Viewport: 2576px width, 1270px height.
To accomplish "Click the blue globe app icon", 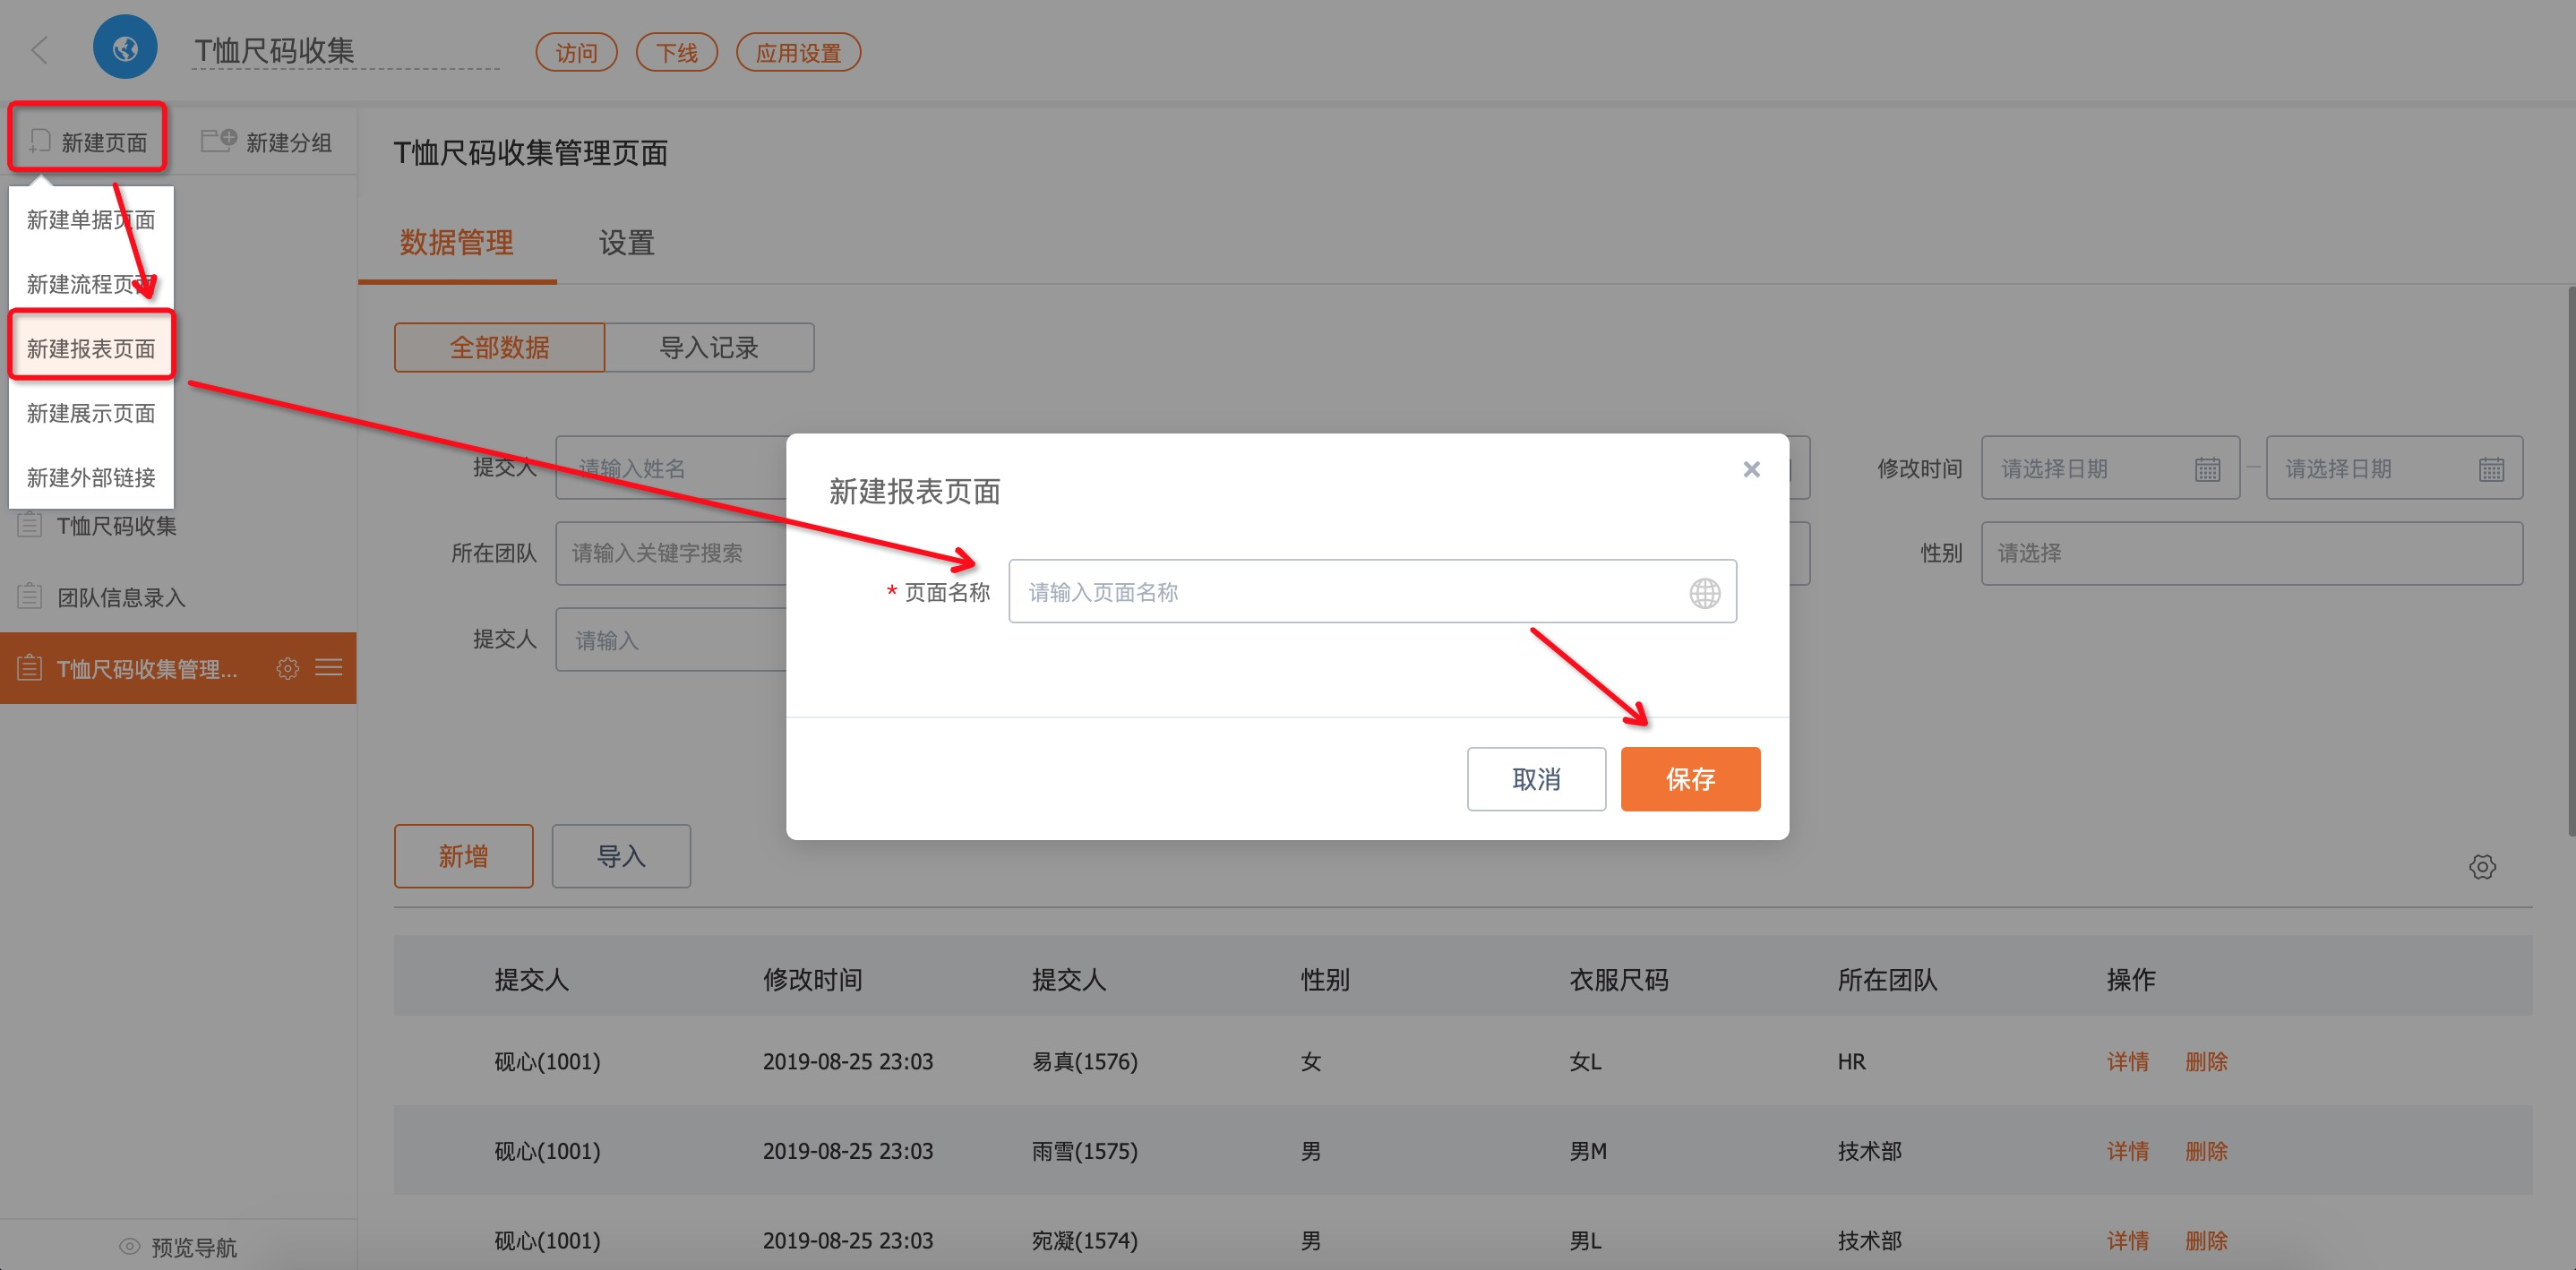I will pyautogui.click(x=125, y=47).
